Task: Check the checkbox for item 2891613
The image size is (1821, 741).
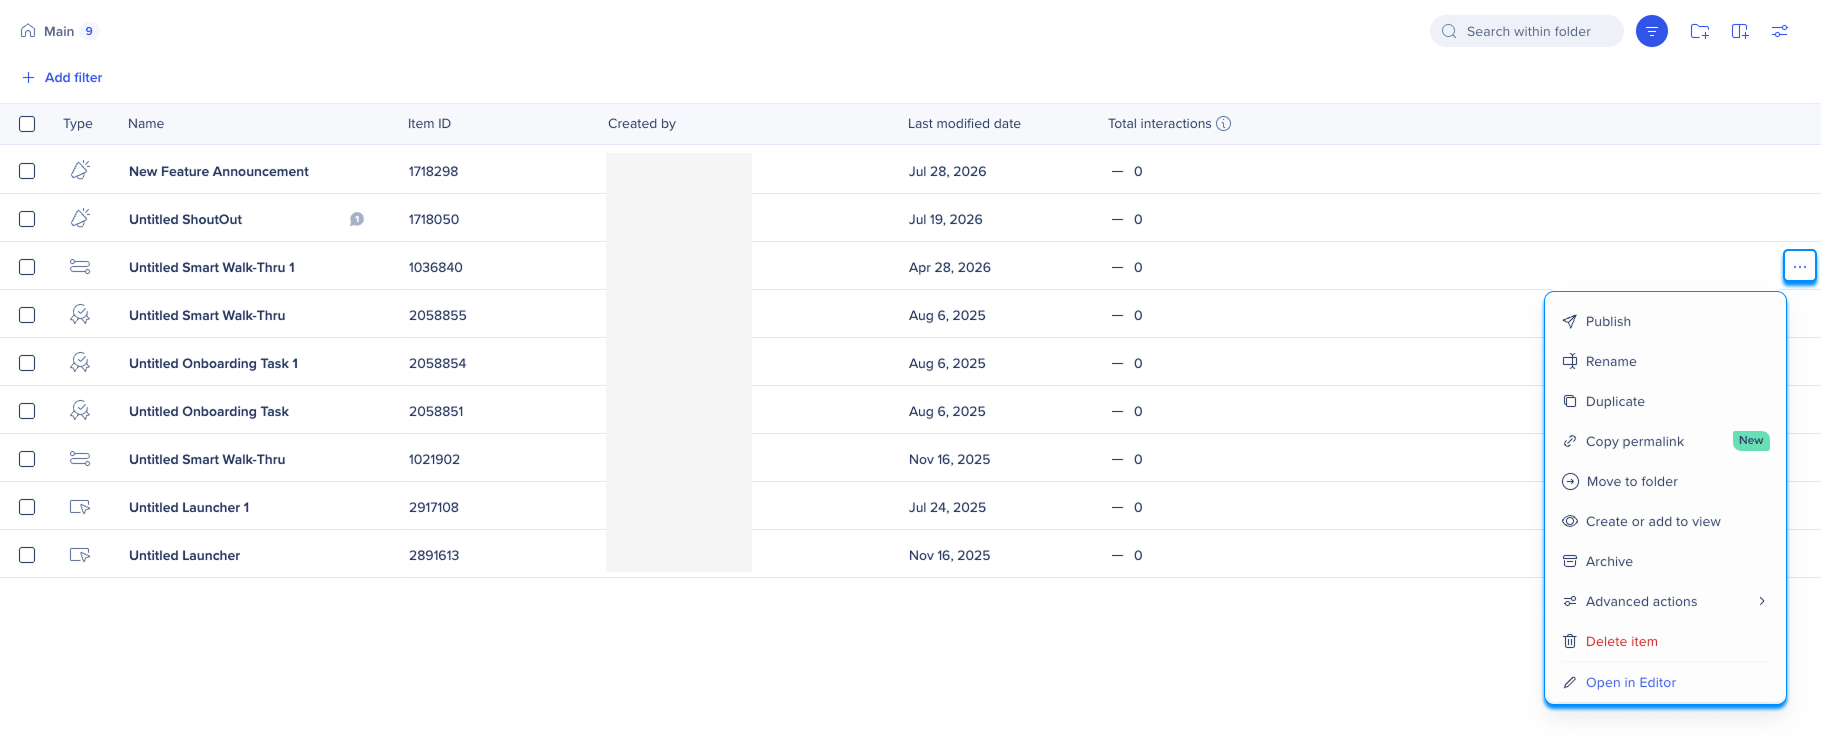Action: tap(27, 555)
